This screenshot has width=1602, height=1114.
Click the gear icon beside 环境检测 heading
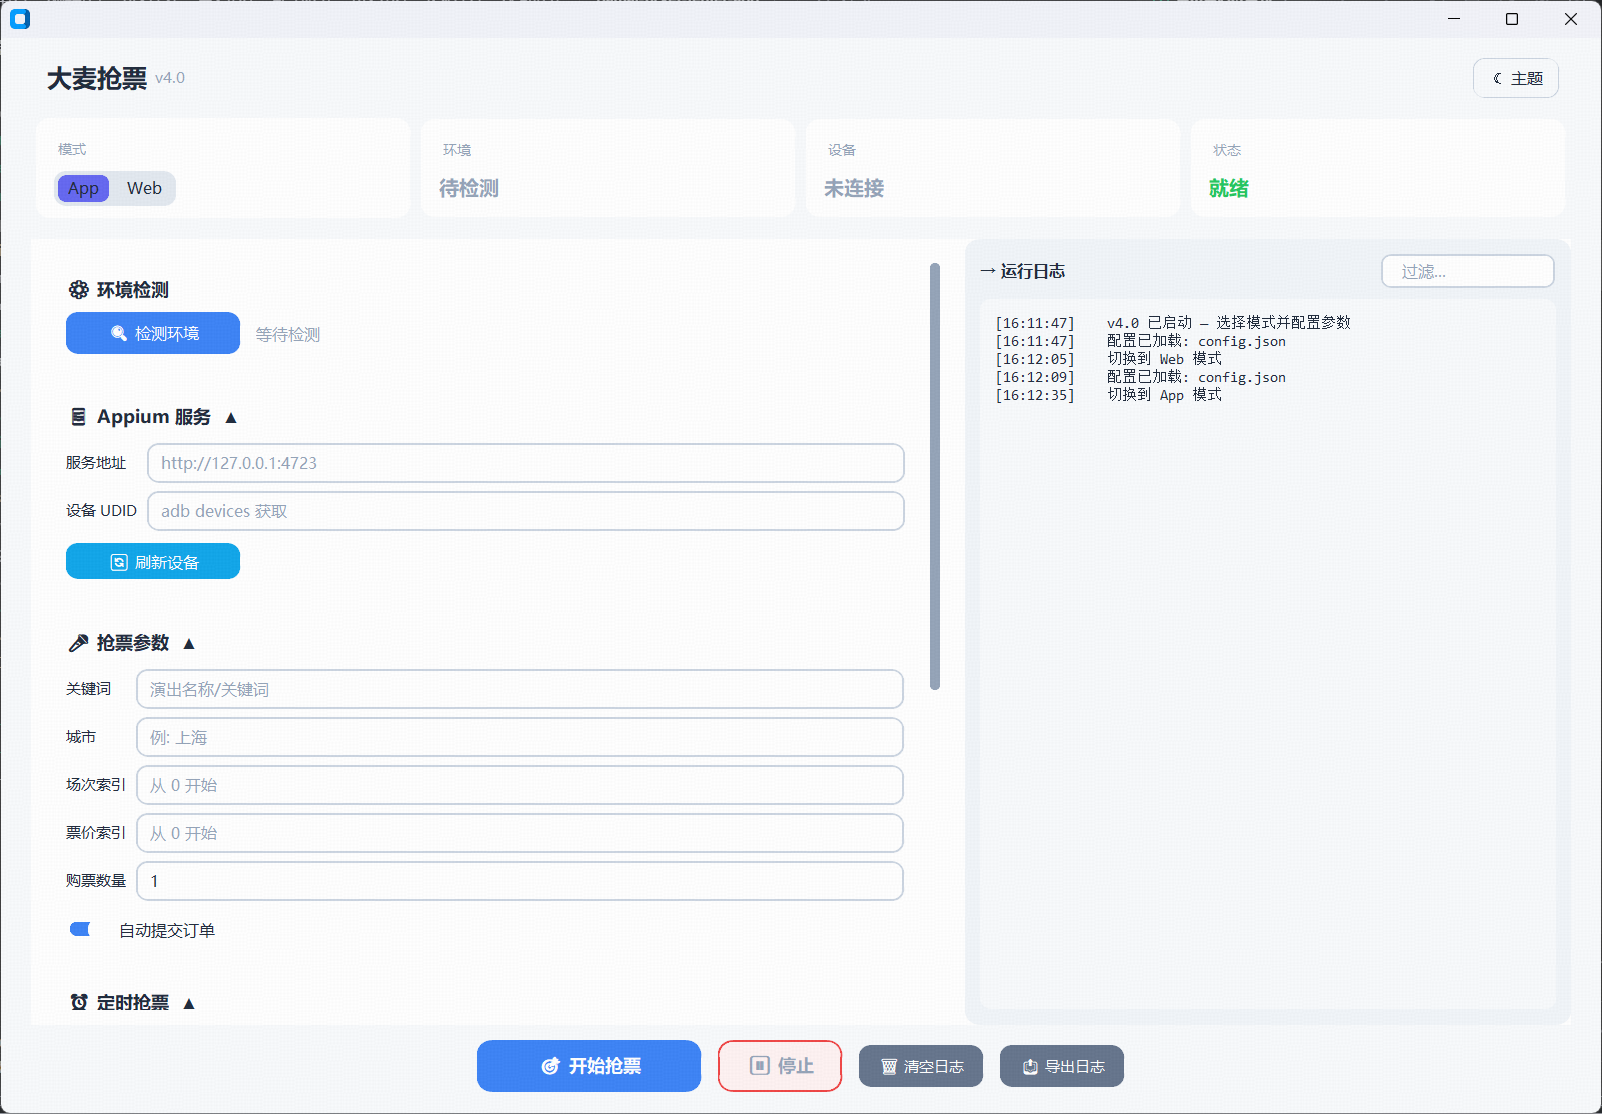pos(78,290)
